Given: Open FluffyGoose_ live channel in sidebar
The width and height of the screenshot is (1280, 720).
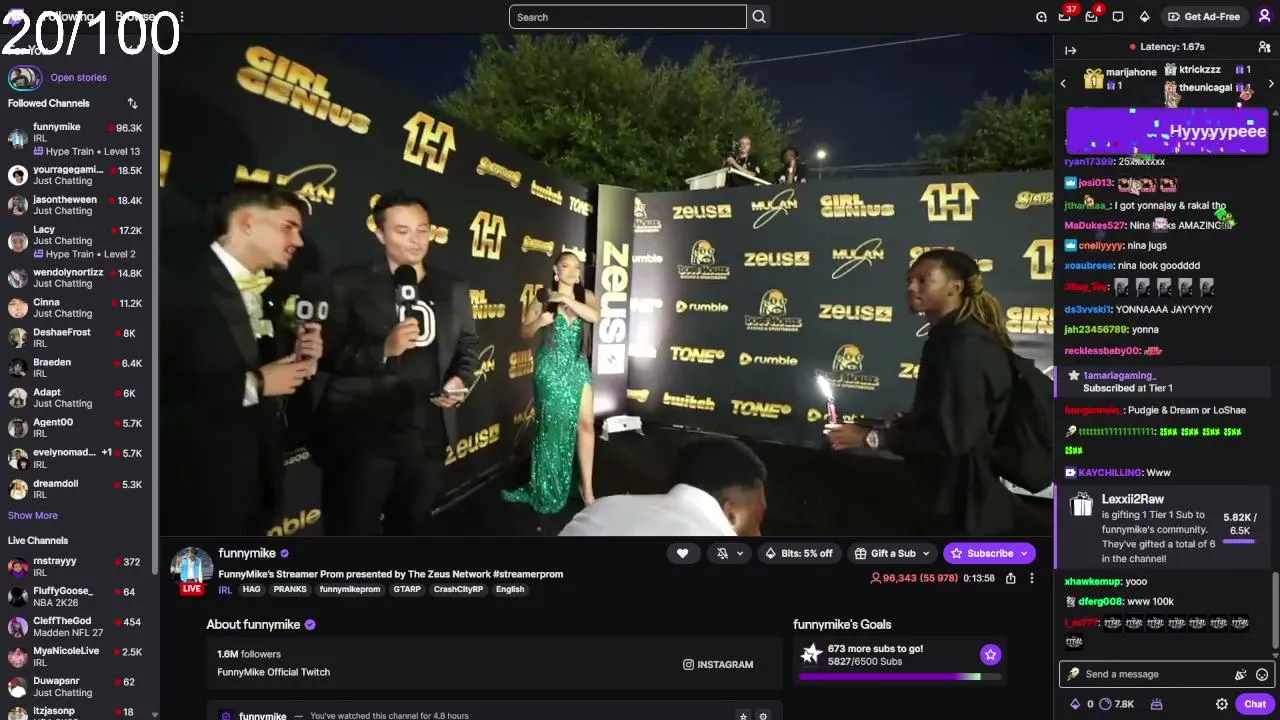Looking at the screenshot, I should point(76,597).
